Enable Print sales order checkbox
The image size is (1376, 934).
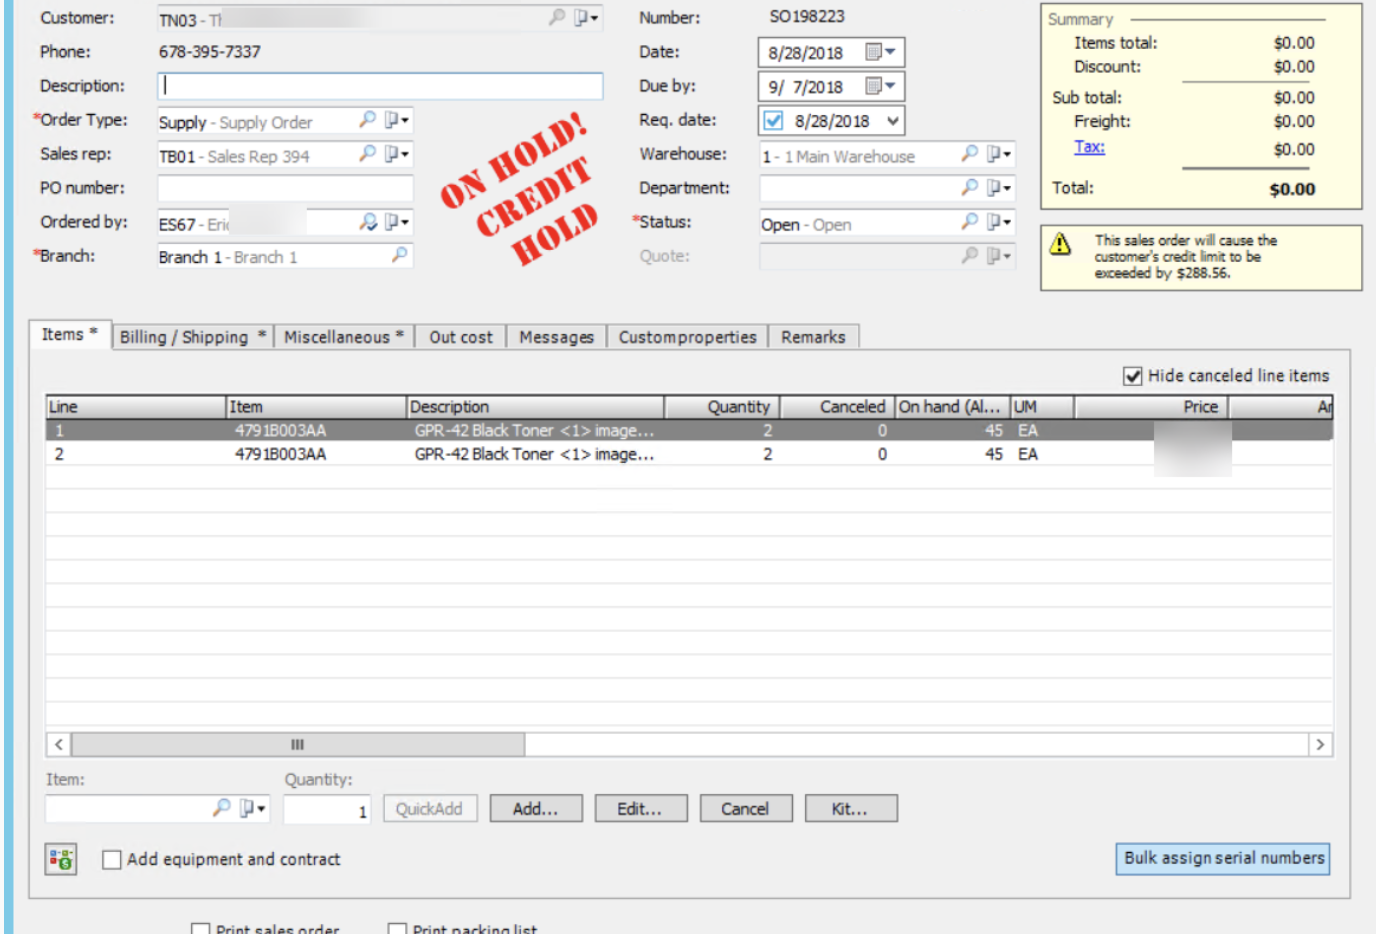(201, 929)
